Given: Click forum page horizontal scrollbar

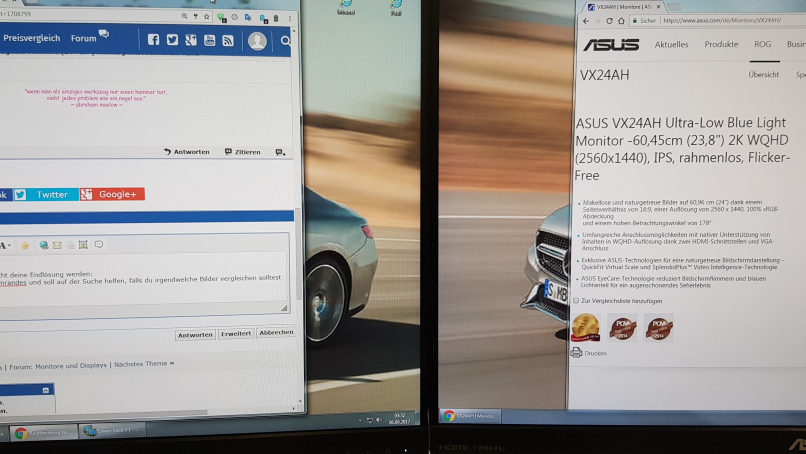Looking at the screenshot, I should (x=103, y=413).
